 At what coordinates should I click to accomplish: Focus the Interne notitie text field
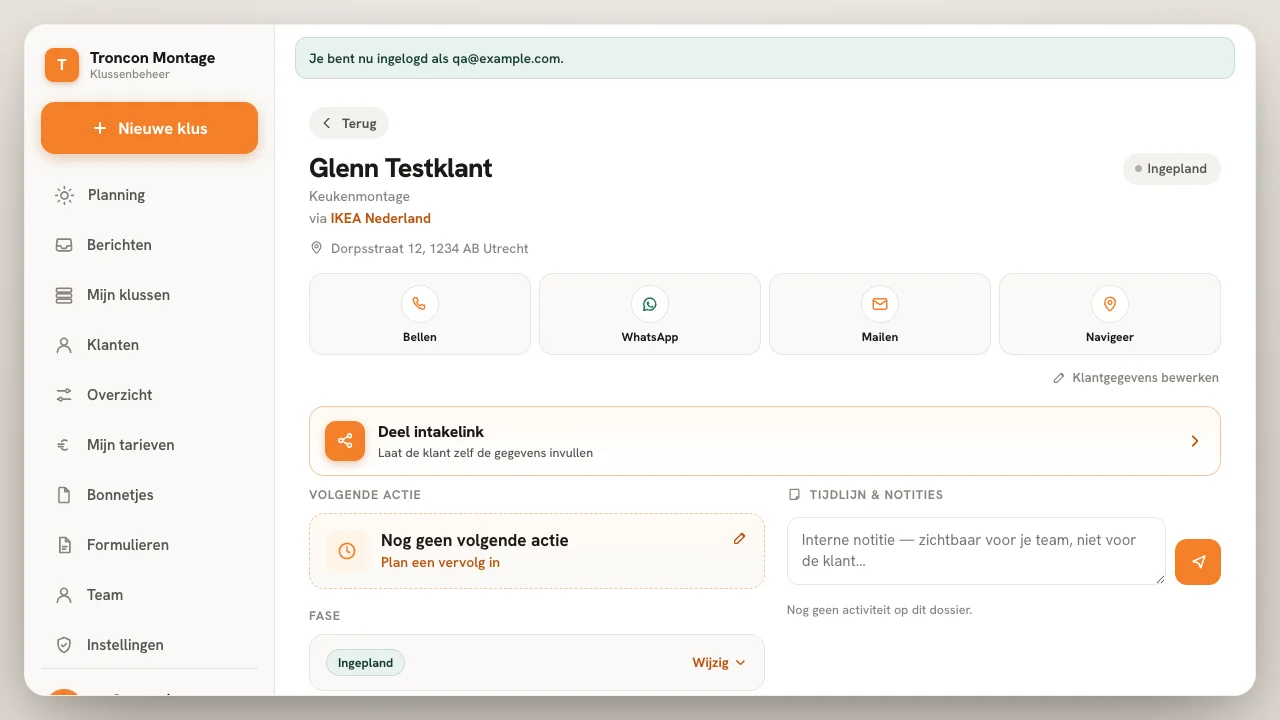click(976, 551)
